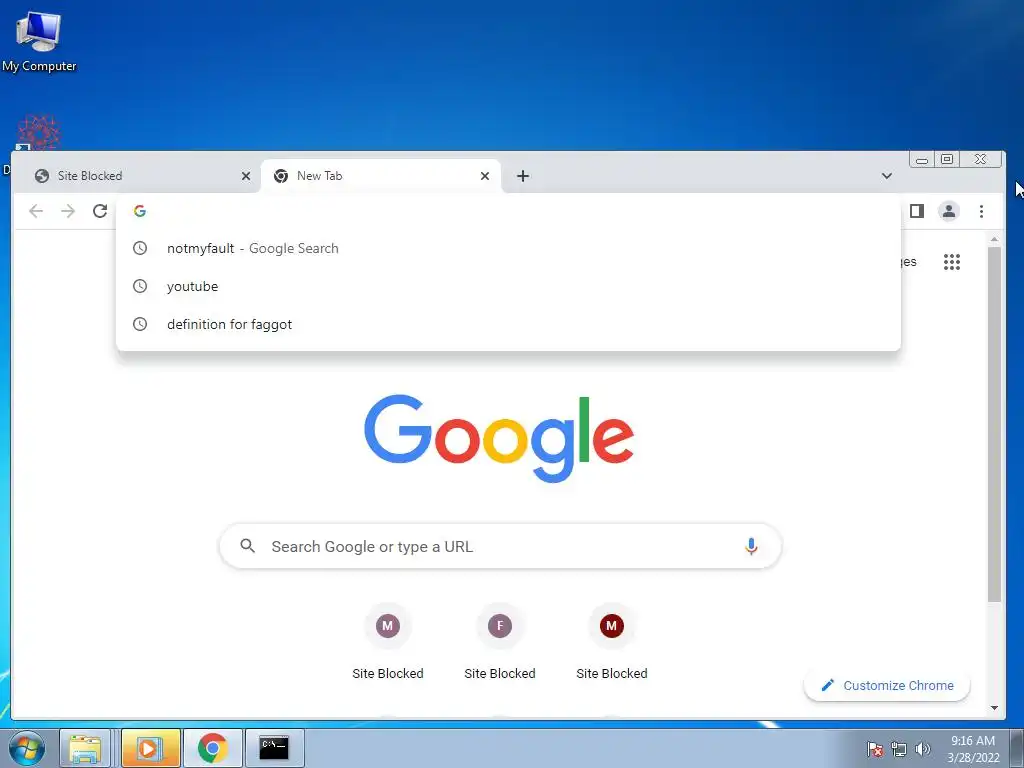Expand the tab search chevron

click(x=887, y=176)
